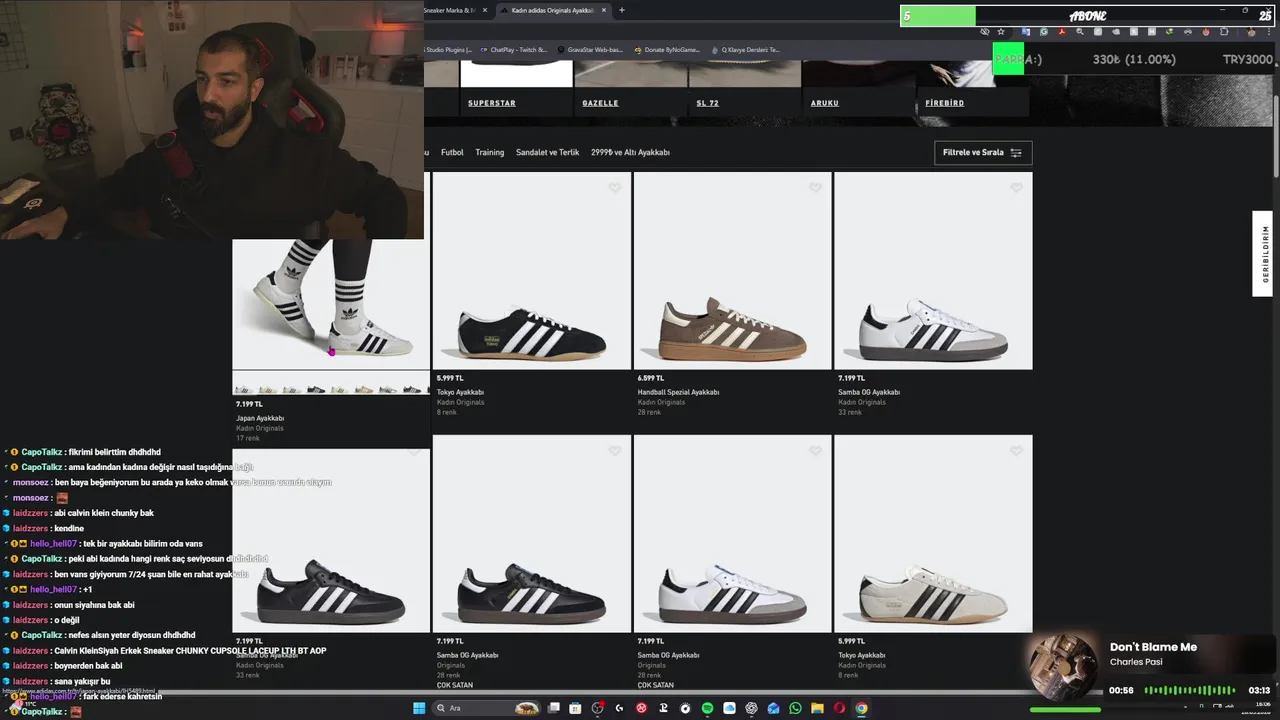The width and height of the screenshot is (1280, 720).
Task: Open Spotify from the taskbar
Action: click(707, 708)
